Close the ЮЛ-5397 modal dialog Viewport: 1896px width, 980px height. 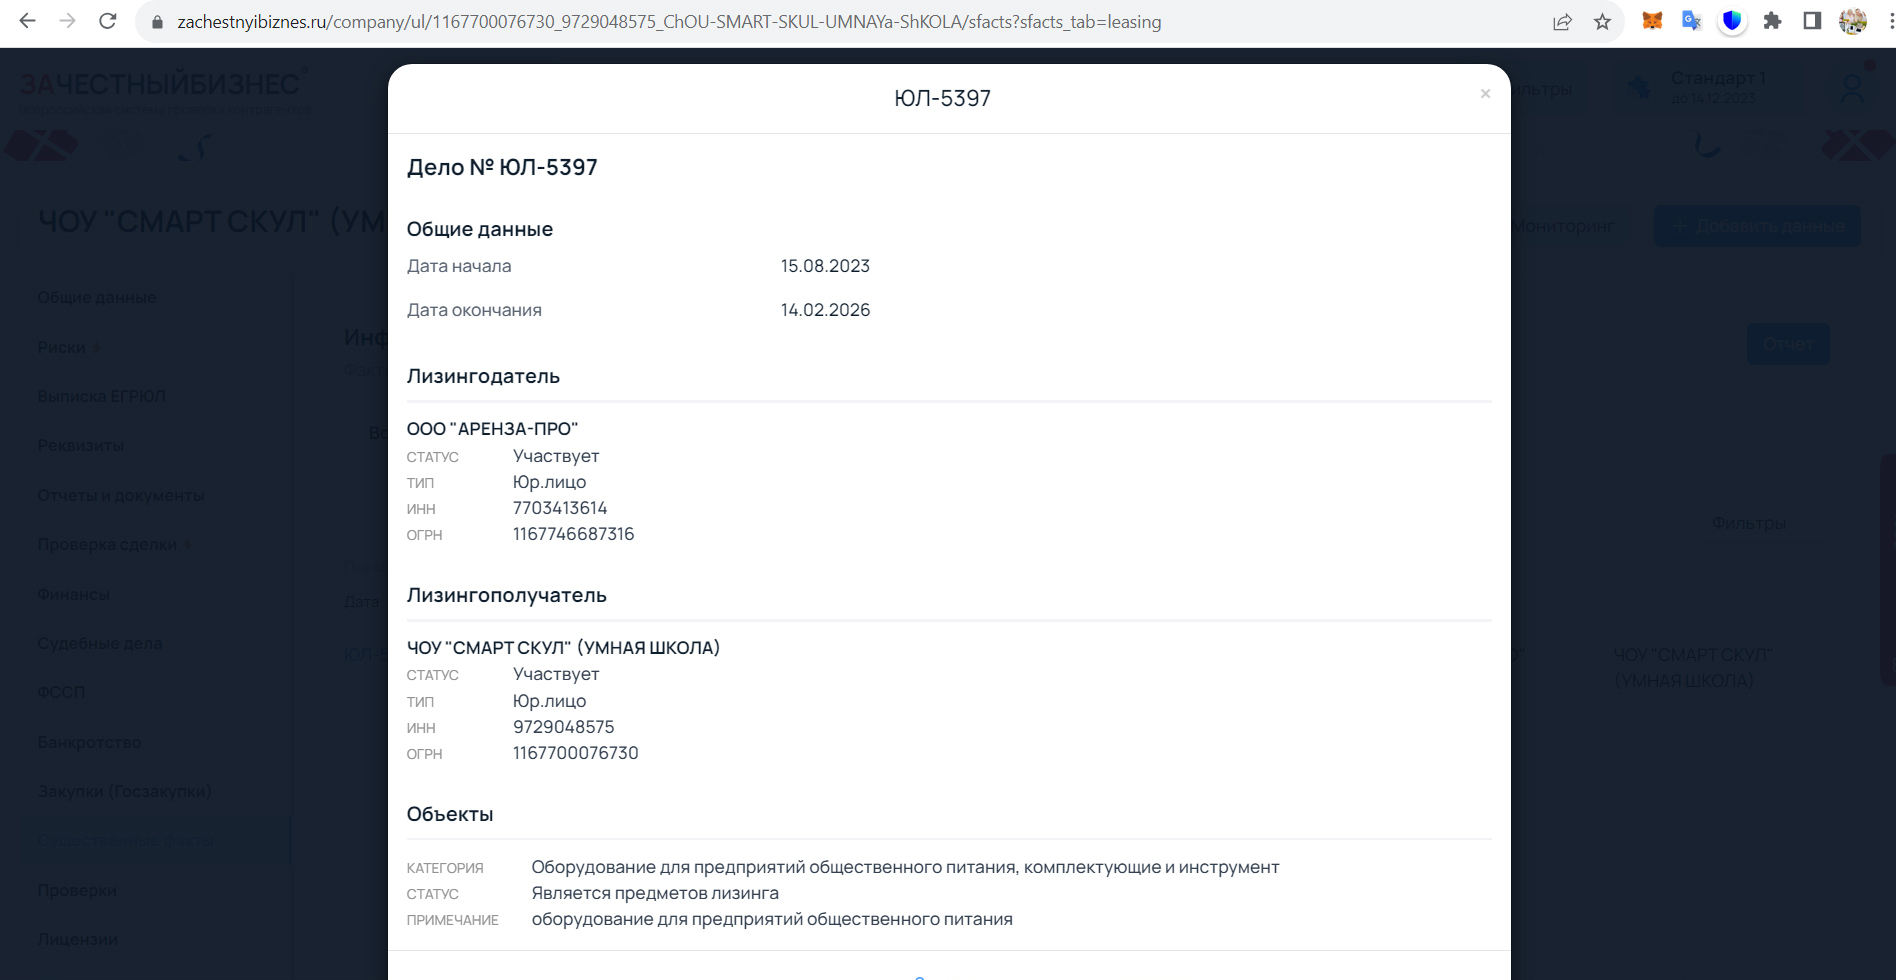pyautogui.click(x=1485, y=94)
